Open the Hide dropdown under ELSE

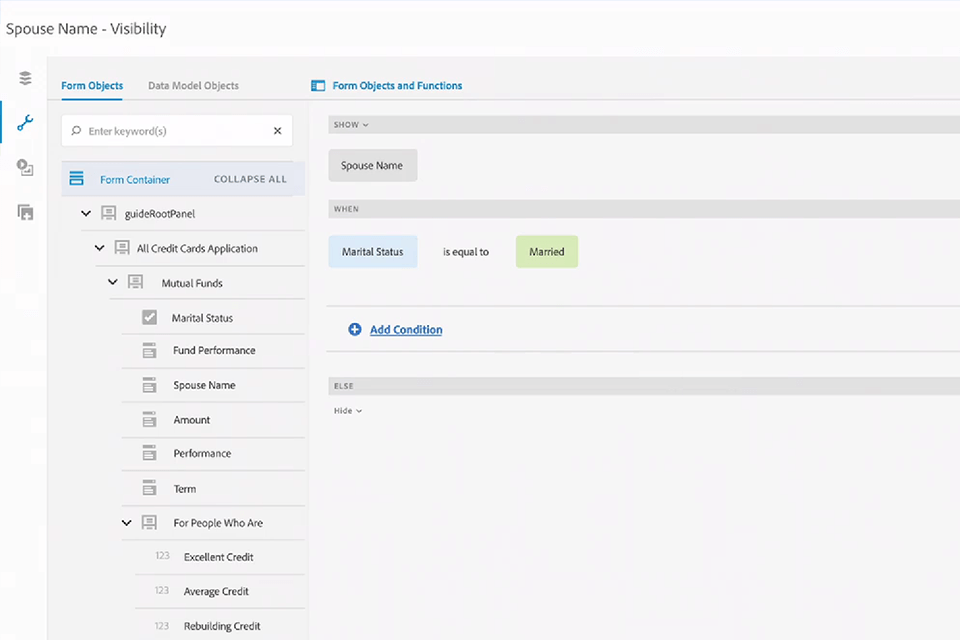point(348,411)
